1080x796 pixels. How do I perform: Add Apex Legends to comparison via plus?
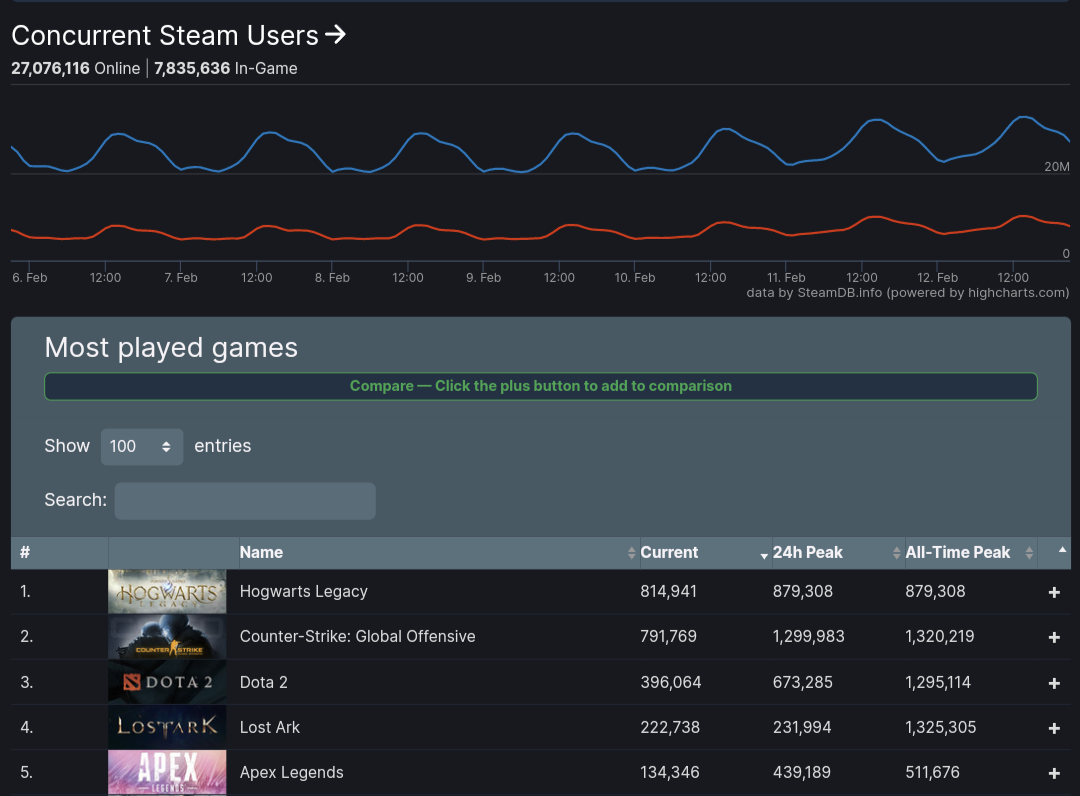(x=1054, y=773)
